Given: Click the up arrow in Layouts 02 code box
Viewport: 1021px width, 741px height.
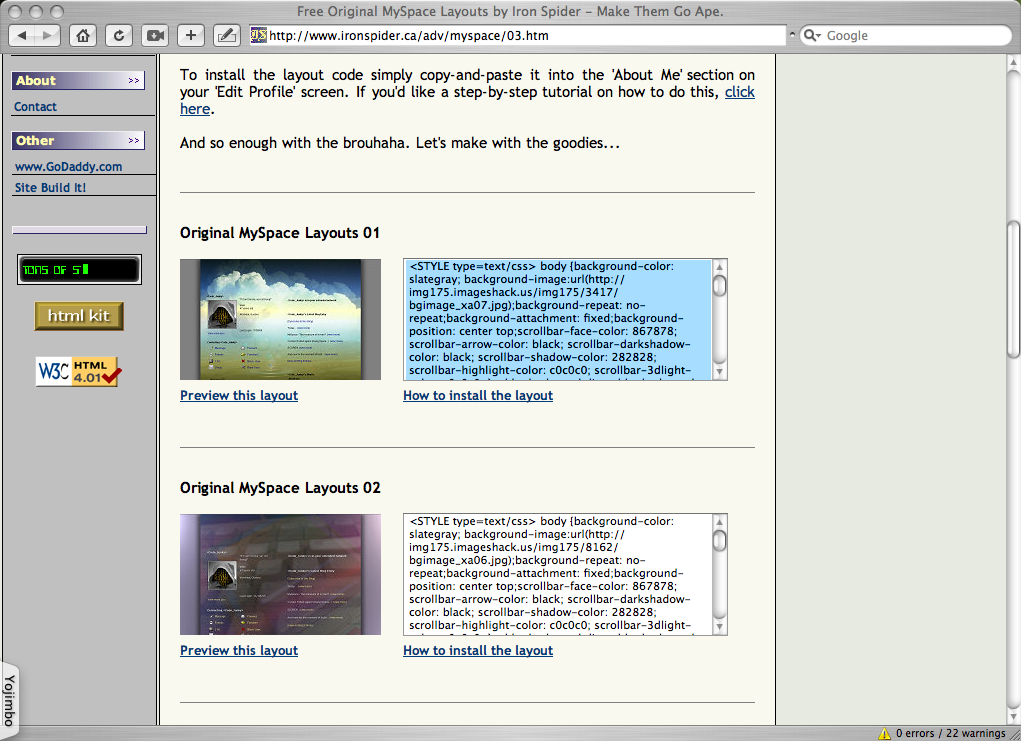Looking at the screenshot, I should pos(720,522).
